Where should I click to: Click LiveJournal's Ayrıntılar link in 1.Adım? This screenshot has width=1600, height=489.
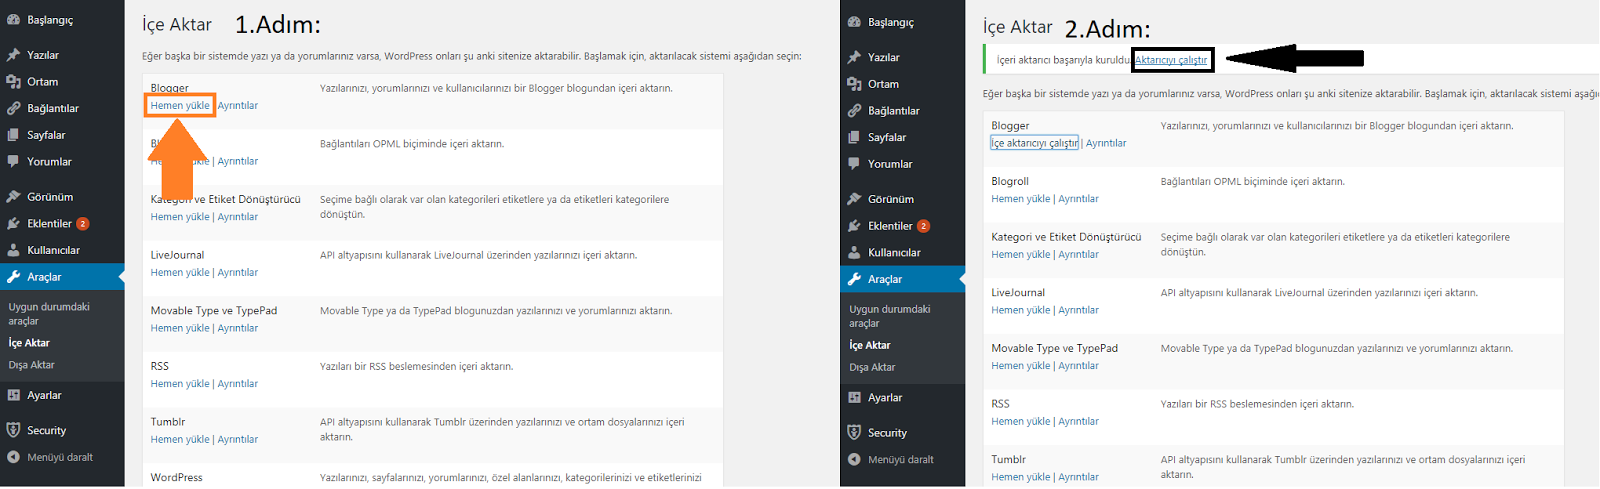click(x=238, y=272)
